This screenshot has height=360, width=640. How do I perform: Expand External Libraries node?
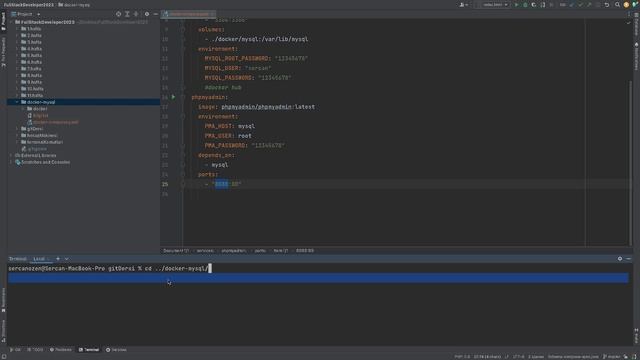(11, 156)
